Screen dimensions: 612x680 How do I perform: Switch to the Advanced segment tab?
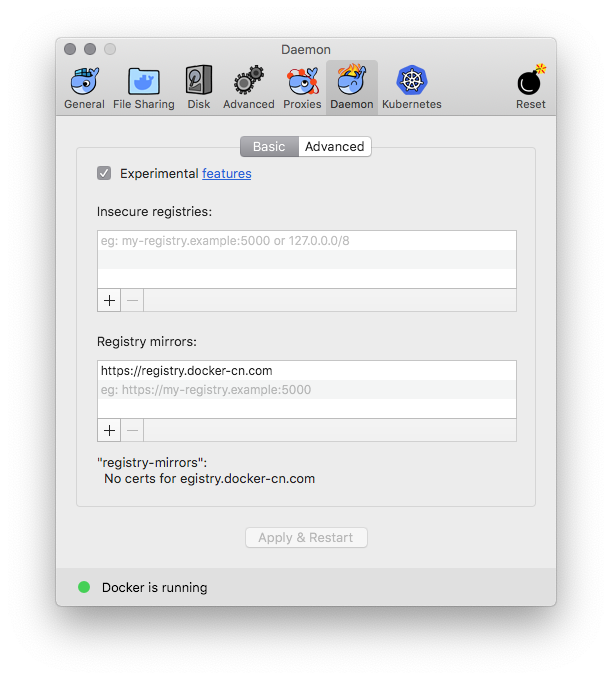(334, 147)
